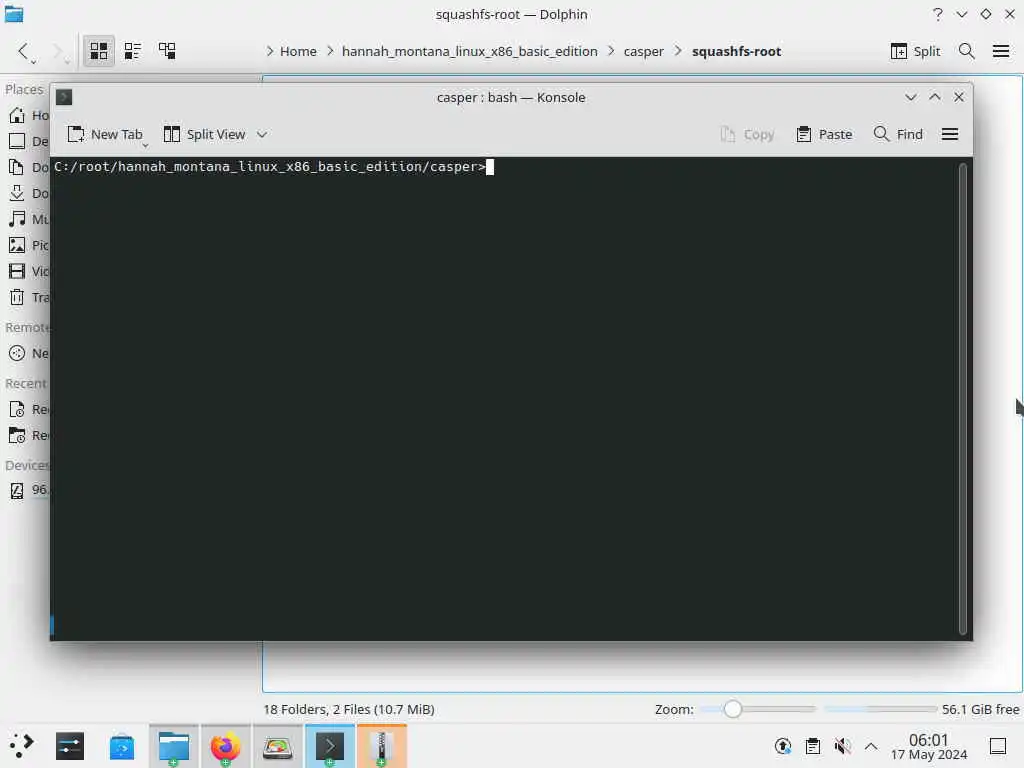The height and width of the screenshot is (768, 1024).
Task: Click Copy in Konsole toolbar
Action: [x=747, y=134]
